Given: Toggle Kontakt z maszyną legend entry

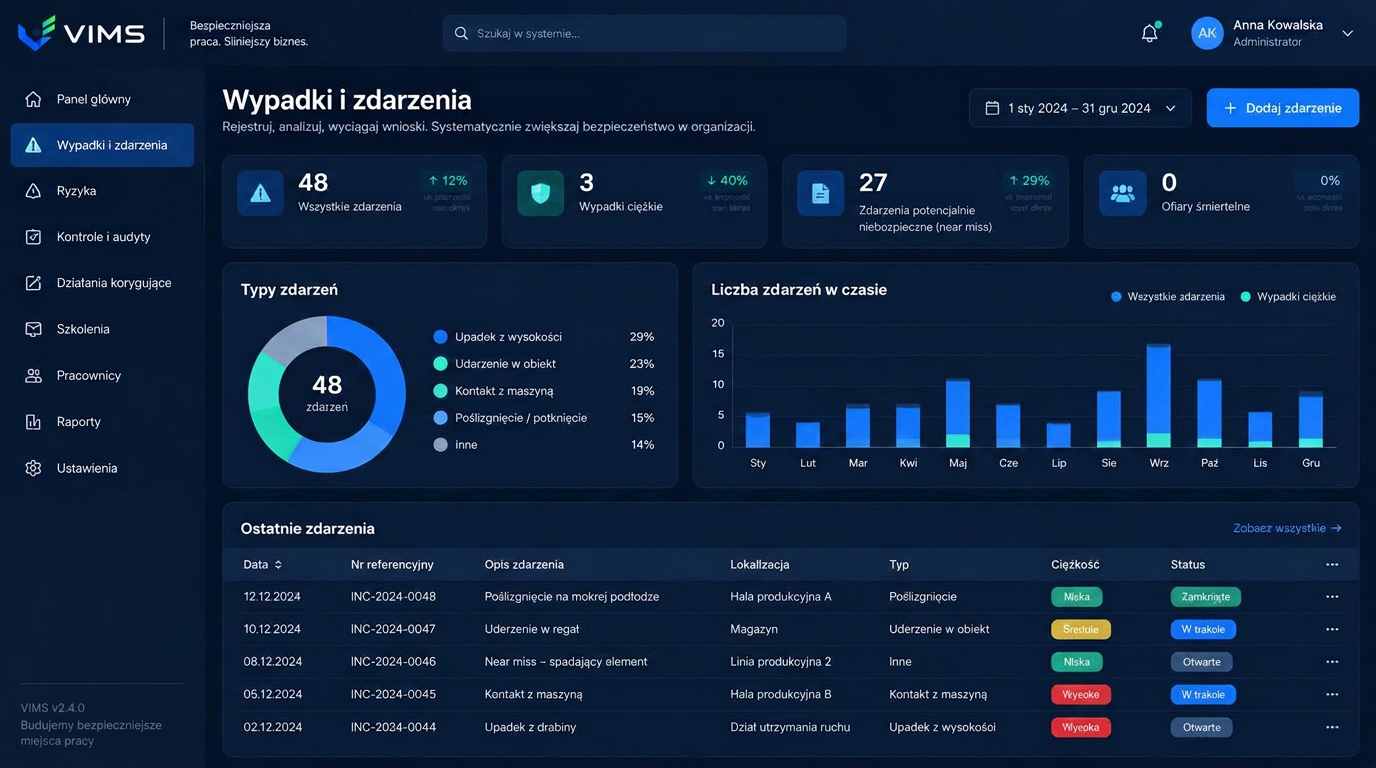Looking at the screenshot, I should coord(544,391).
